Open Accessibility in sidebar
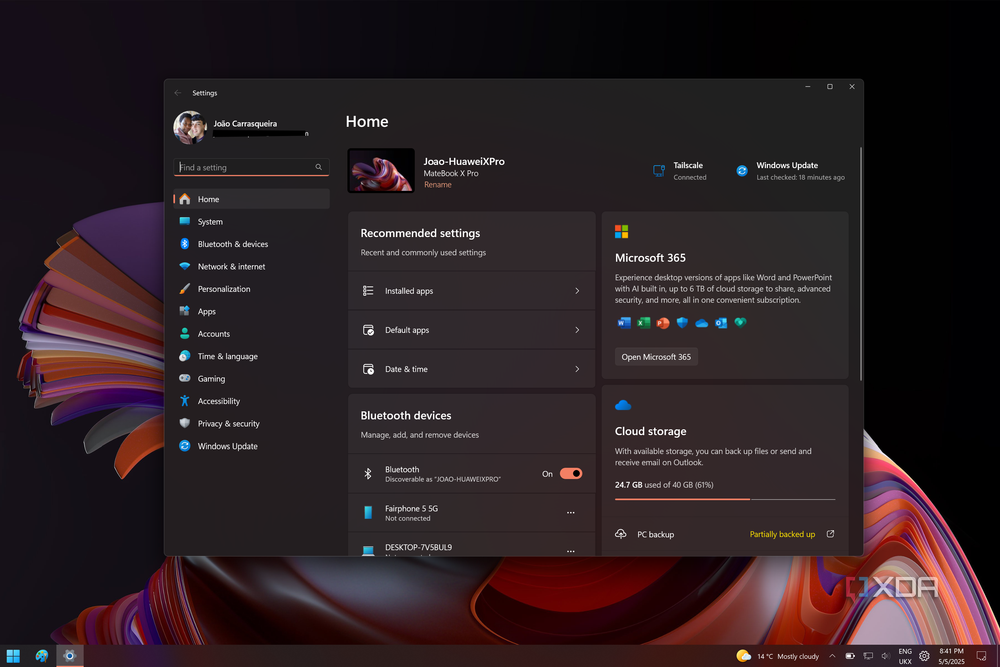 point(251,401)
